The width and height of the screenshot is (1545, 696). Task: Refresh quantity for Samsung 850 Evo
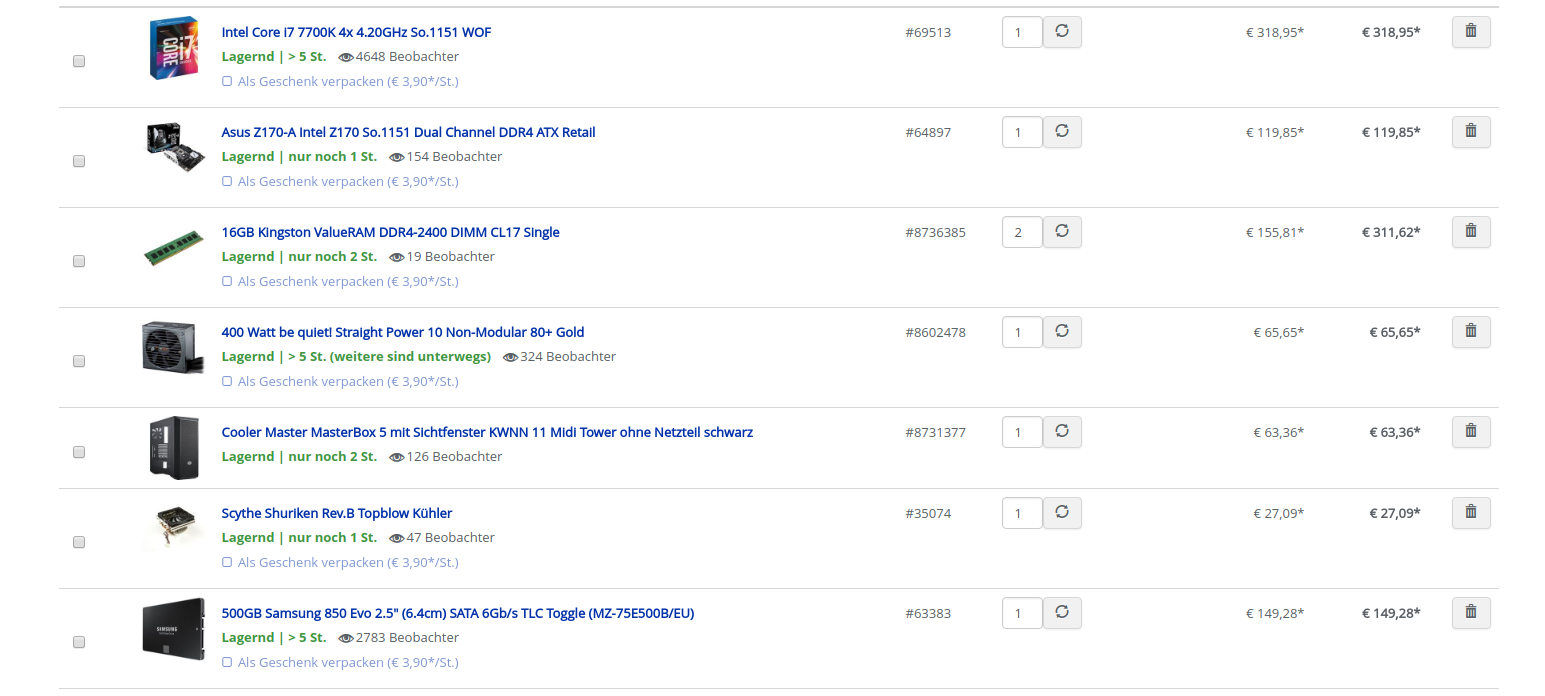tap(1062, 613)
